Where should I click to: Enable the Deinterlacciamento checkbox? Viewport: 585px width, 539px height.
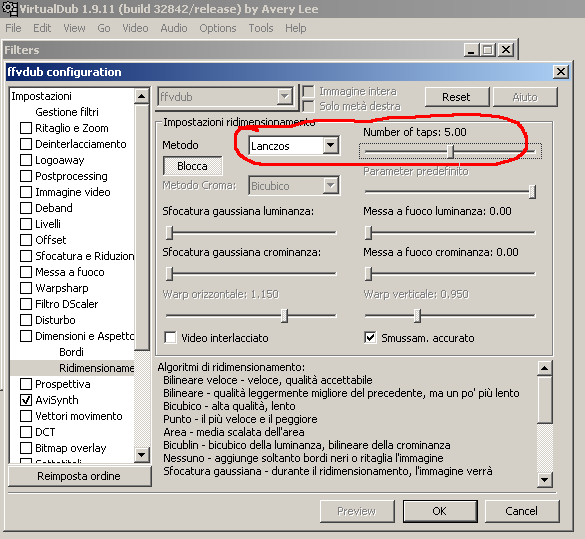tap(26, 144)
